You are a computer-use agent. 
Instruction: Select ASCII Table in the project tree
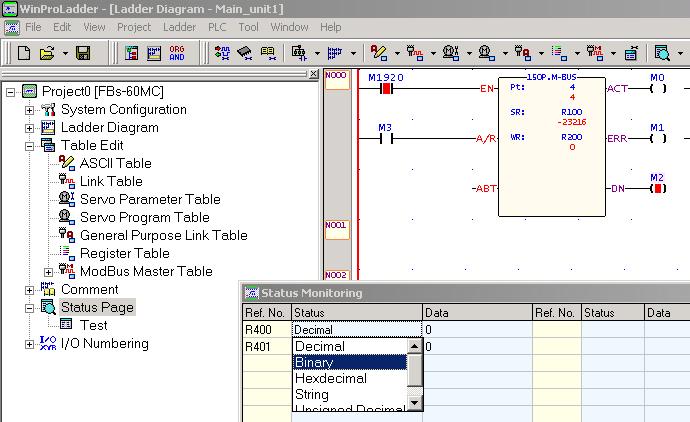pyautogui.click(x=115, y=163)
